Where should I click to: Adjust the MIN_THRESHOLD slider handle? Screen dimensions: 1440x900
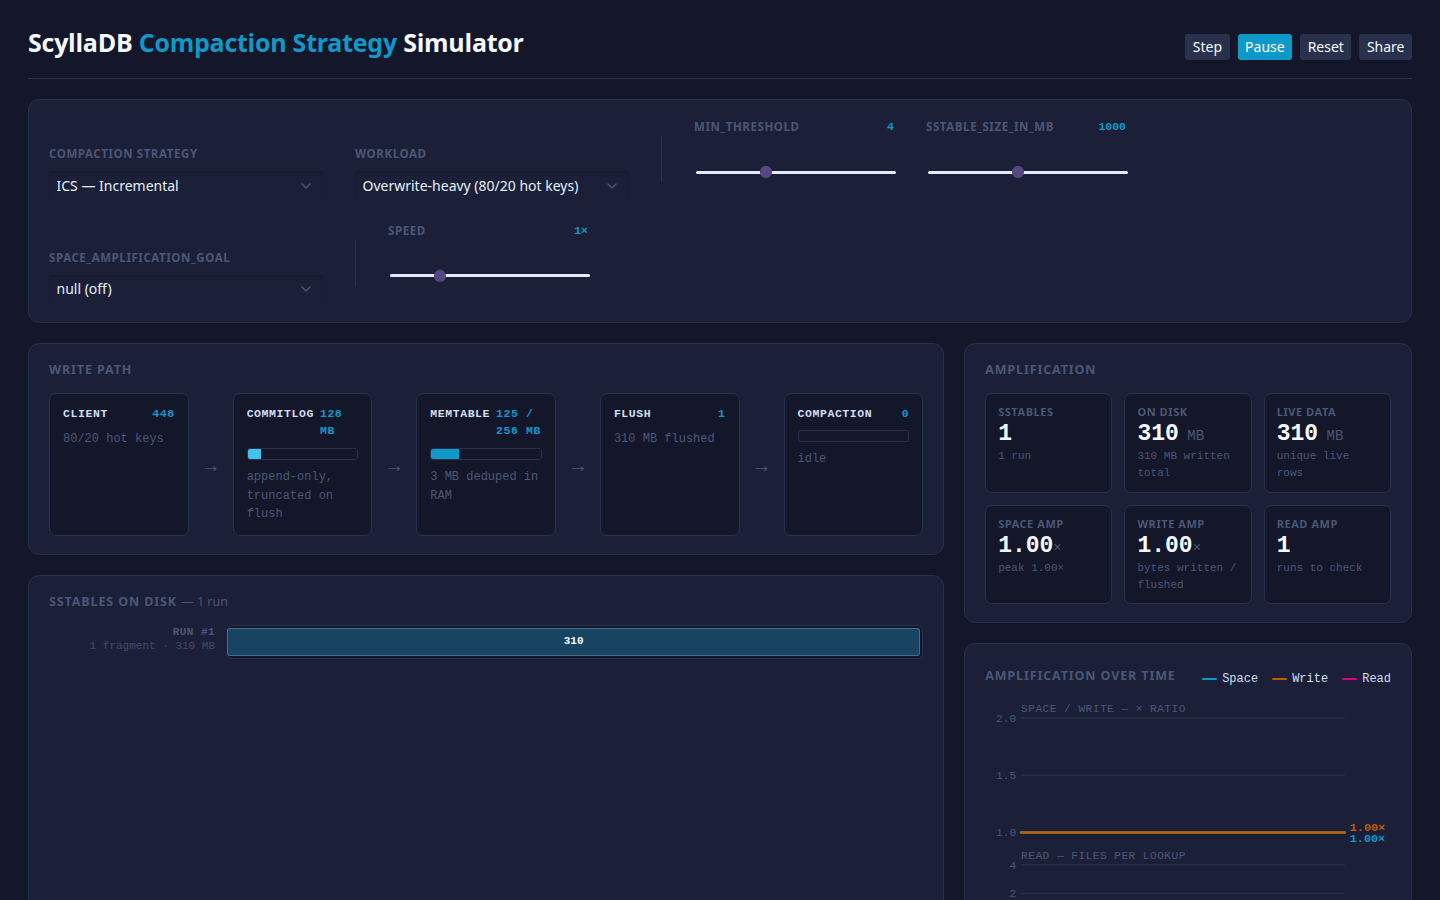[766, 172]
